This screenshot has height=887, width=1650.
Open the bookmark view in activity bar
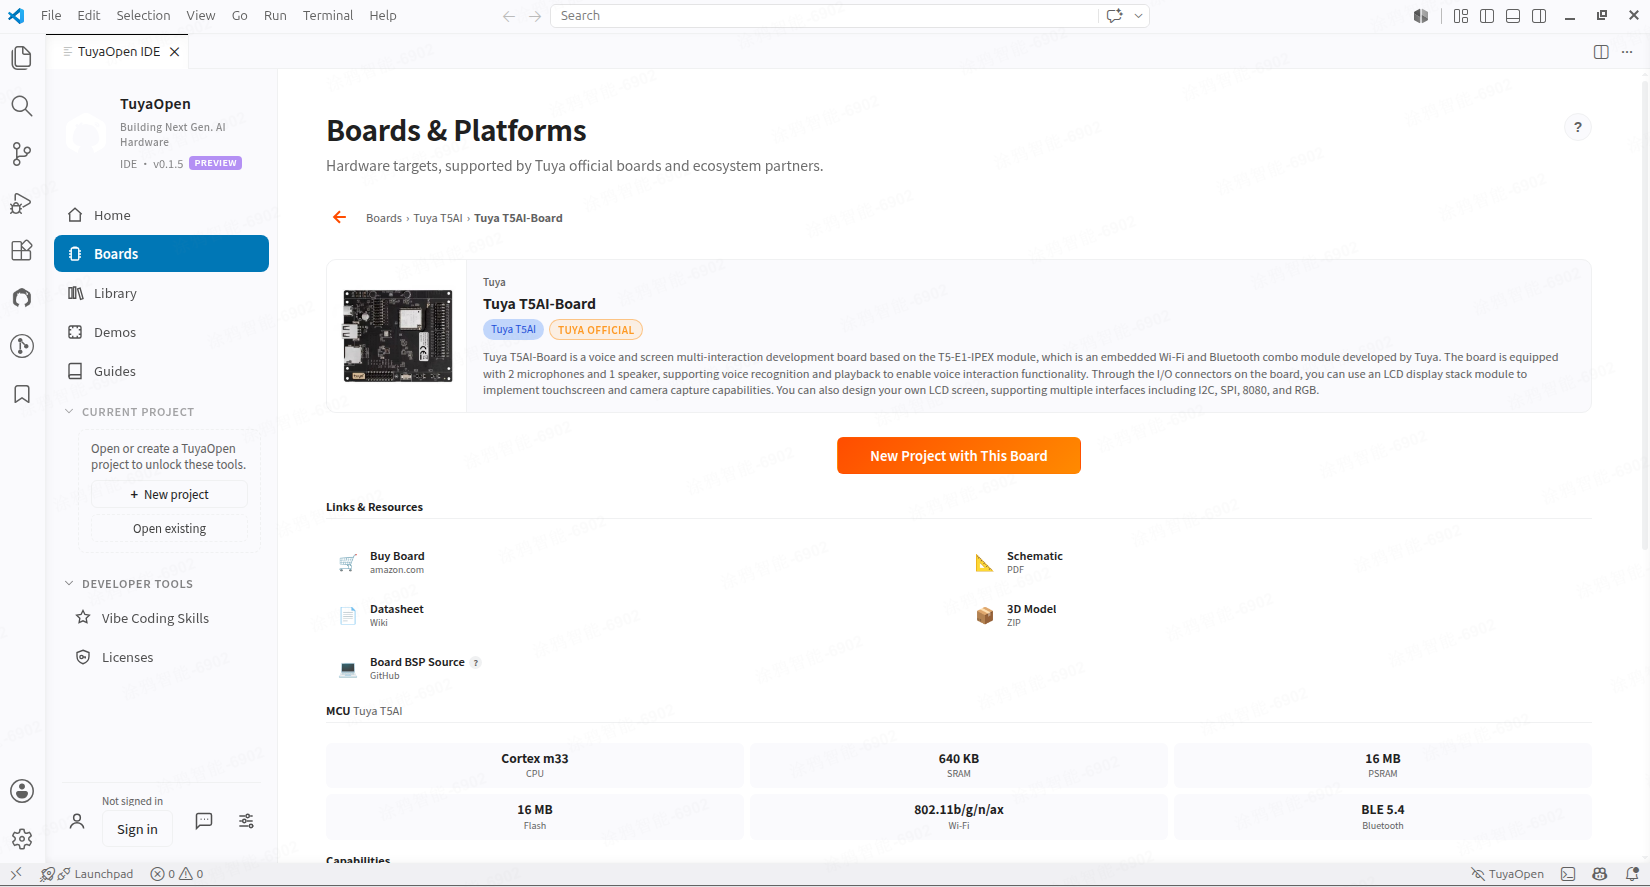22,394
